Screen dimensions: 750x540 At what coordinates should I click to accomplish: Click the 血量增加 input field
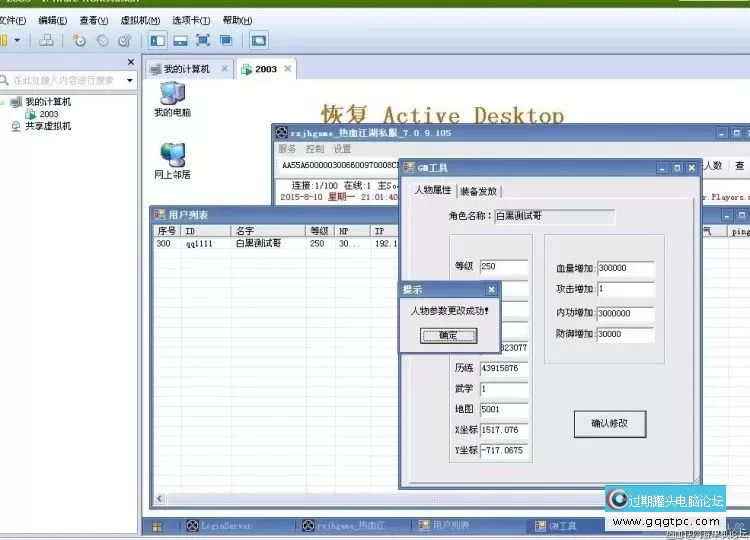pos(625,268)
